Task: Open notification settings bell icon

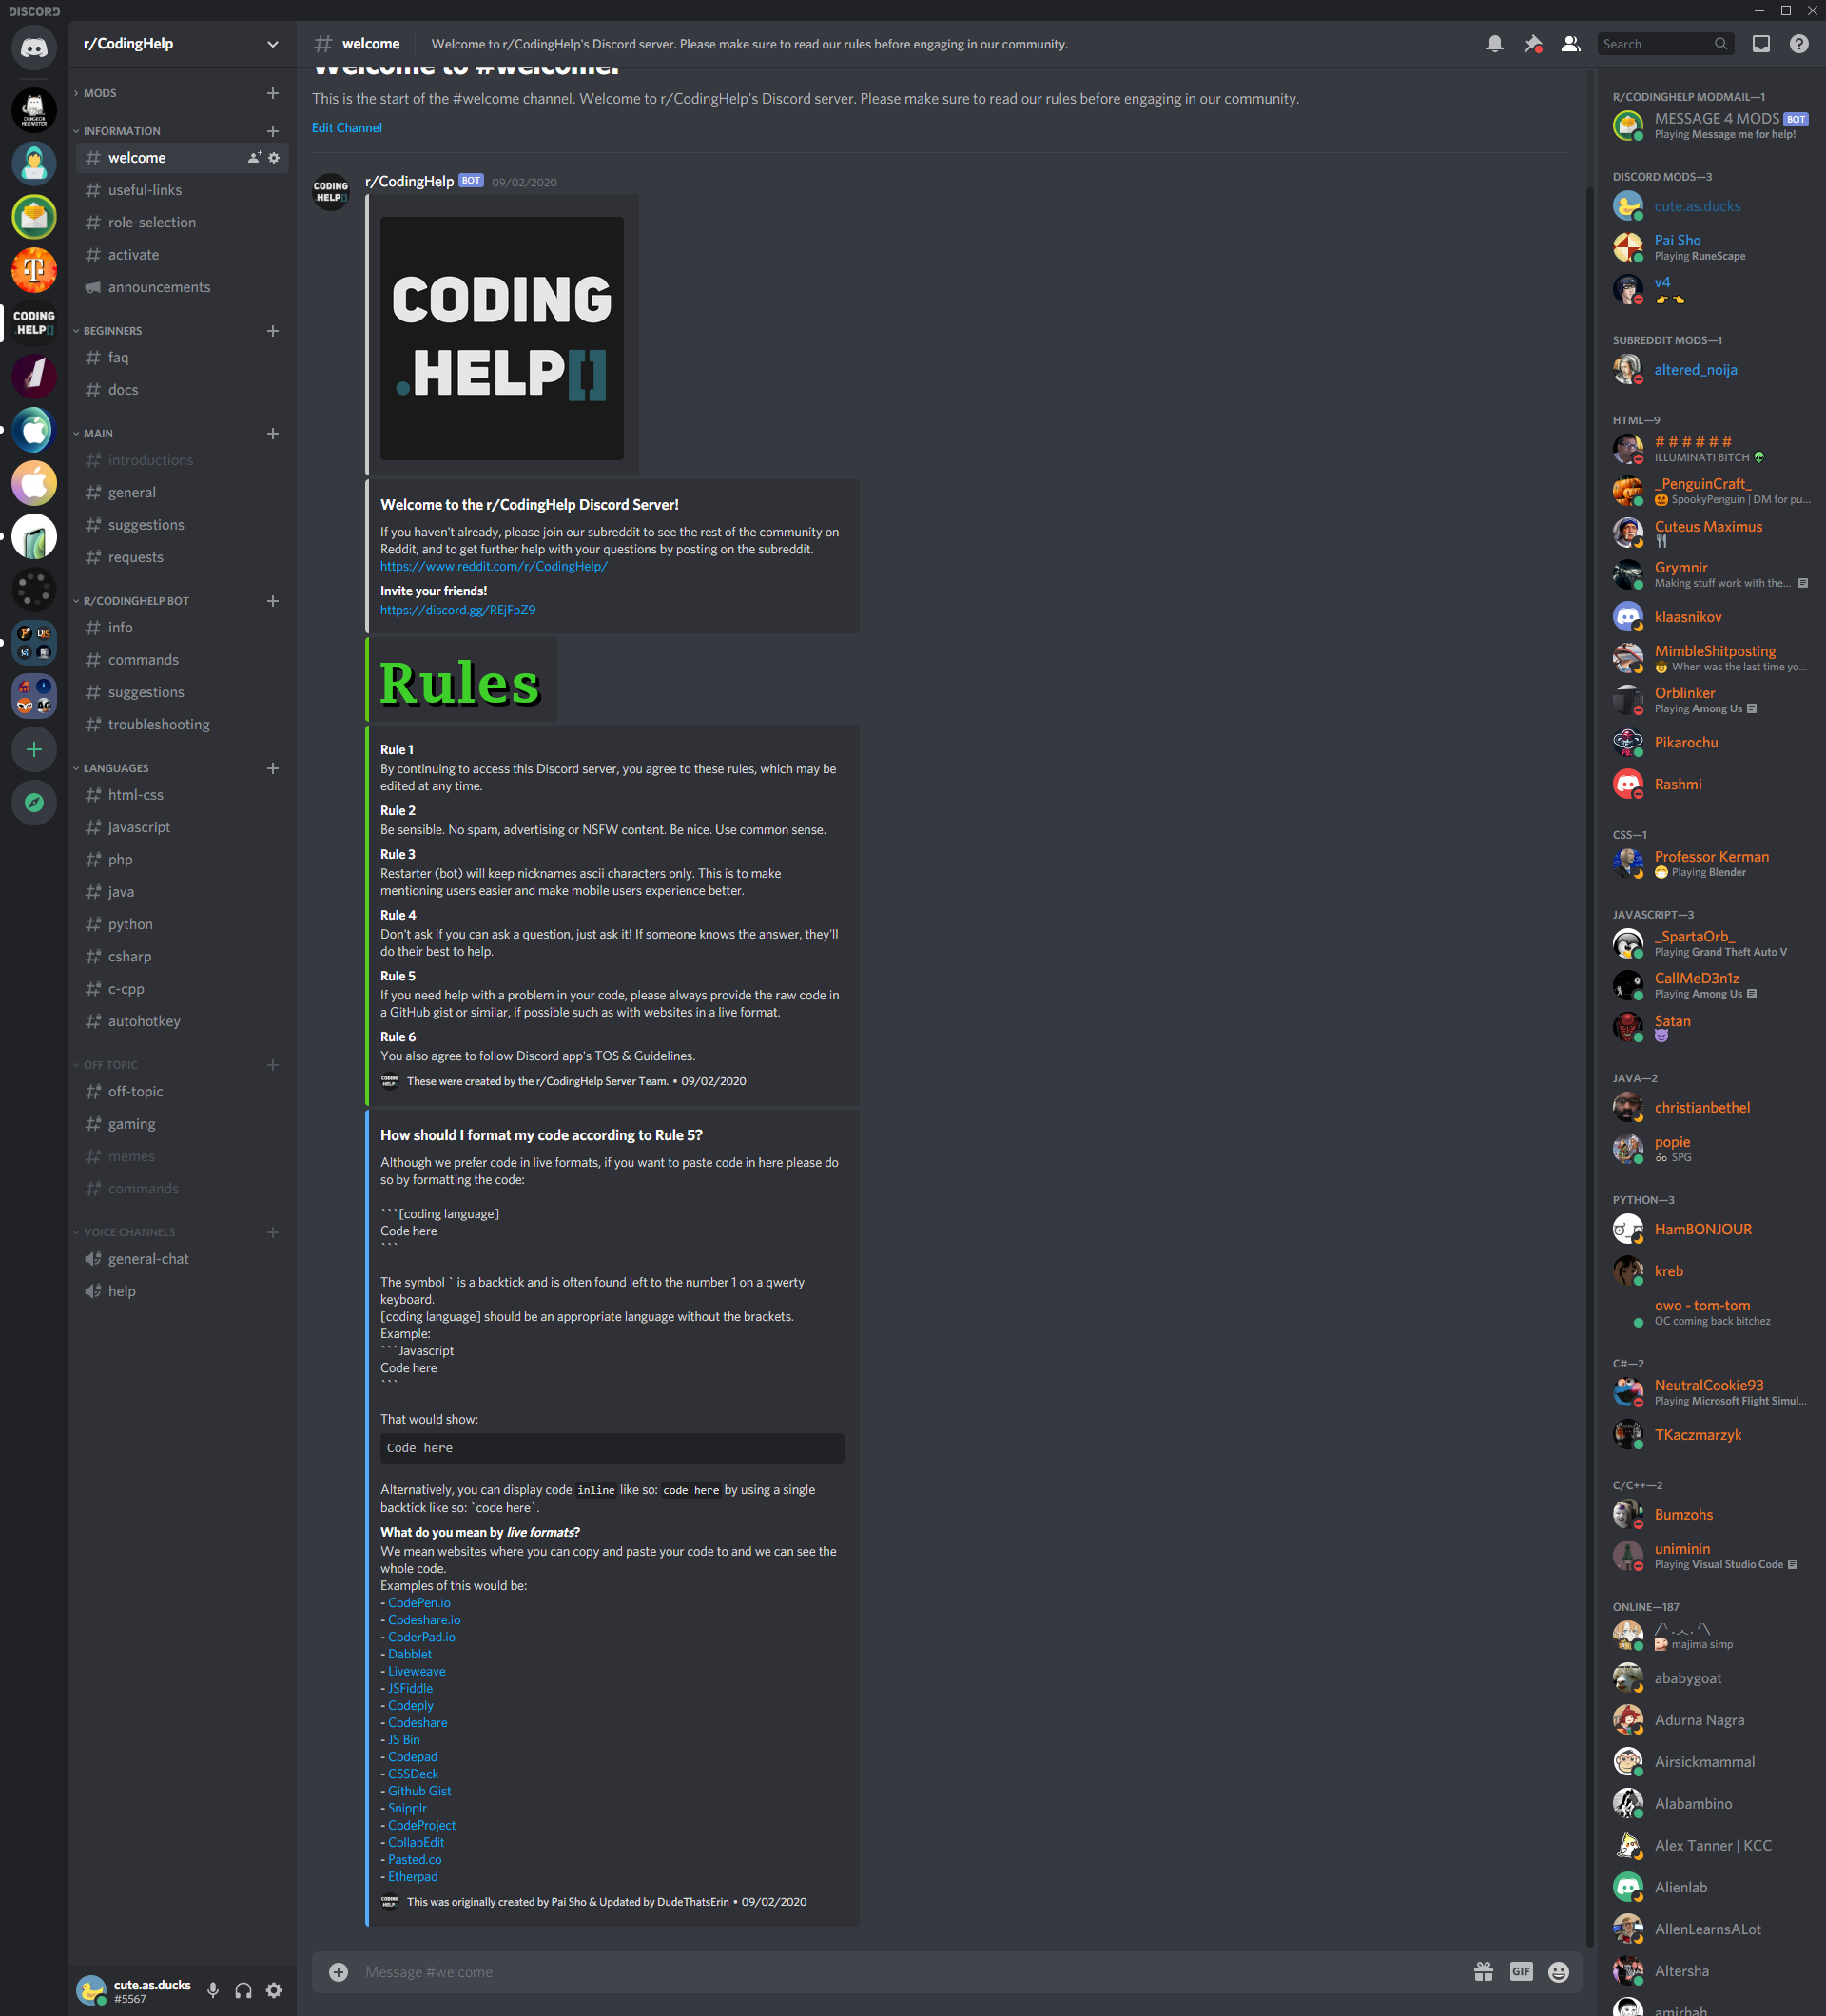Action: (1494, 44)
